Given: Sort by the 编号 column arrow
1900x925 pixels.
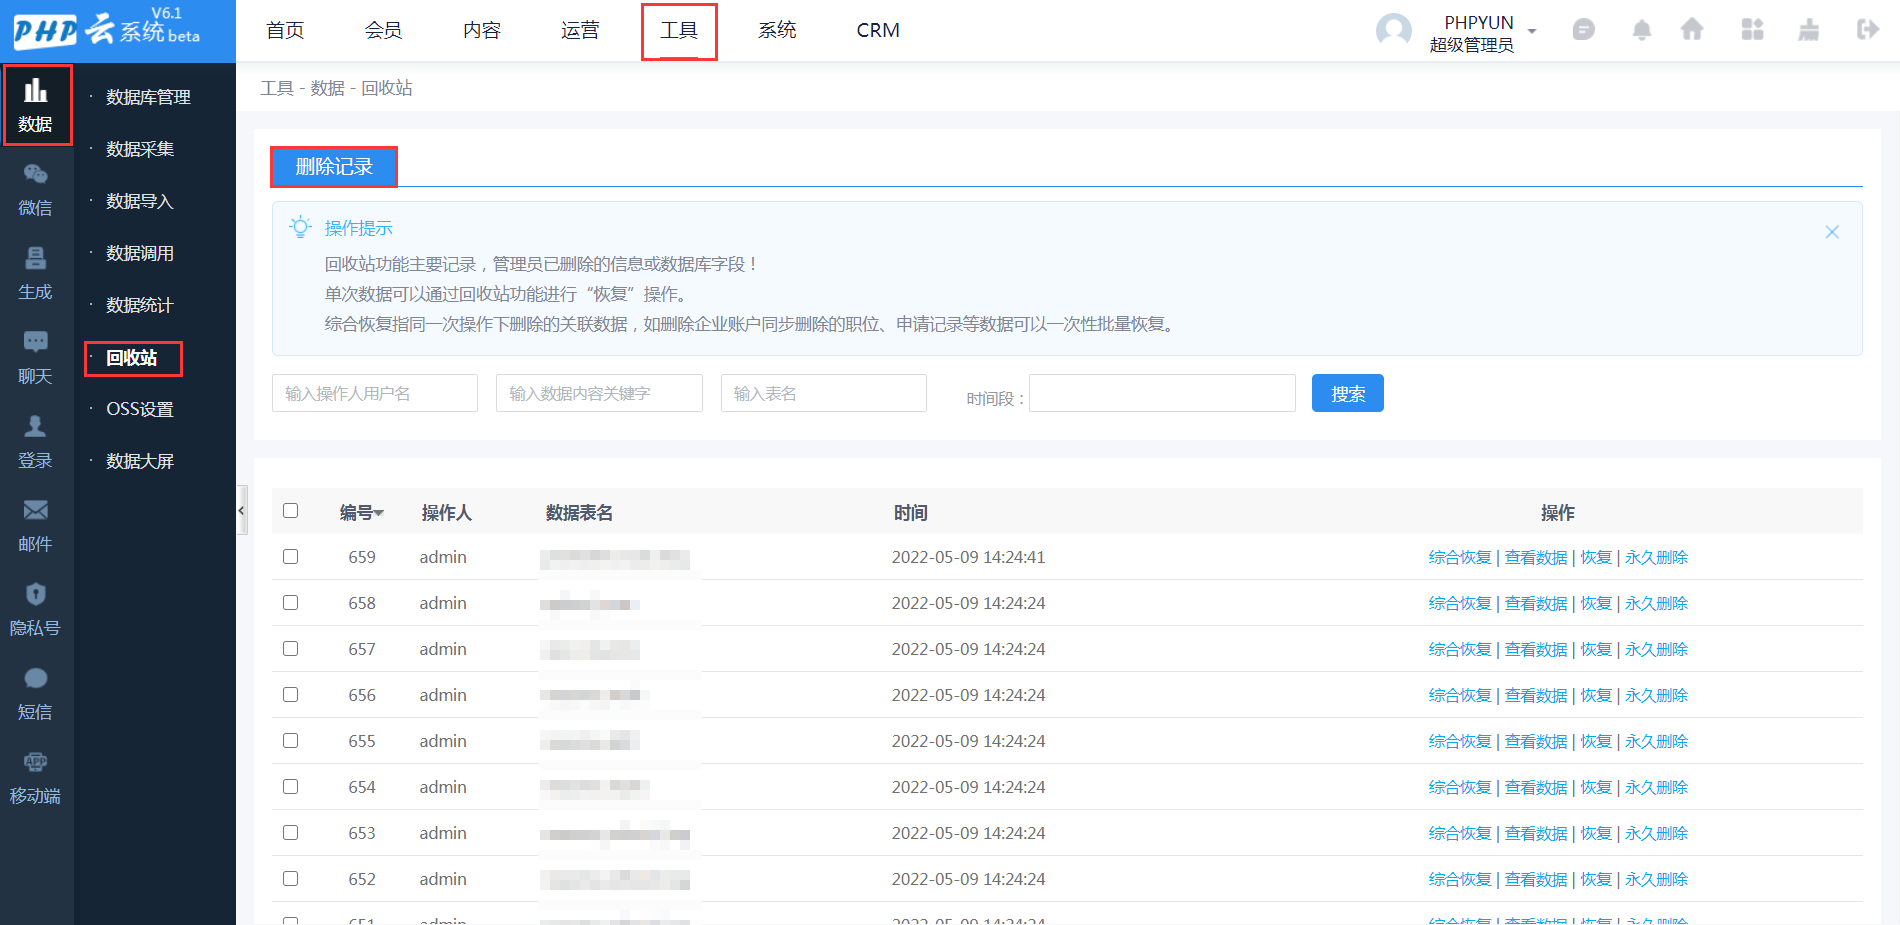Looking at the screenshot, I should (x=379, y=514).
